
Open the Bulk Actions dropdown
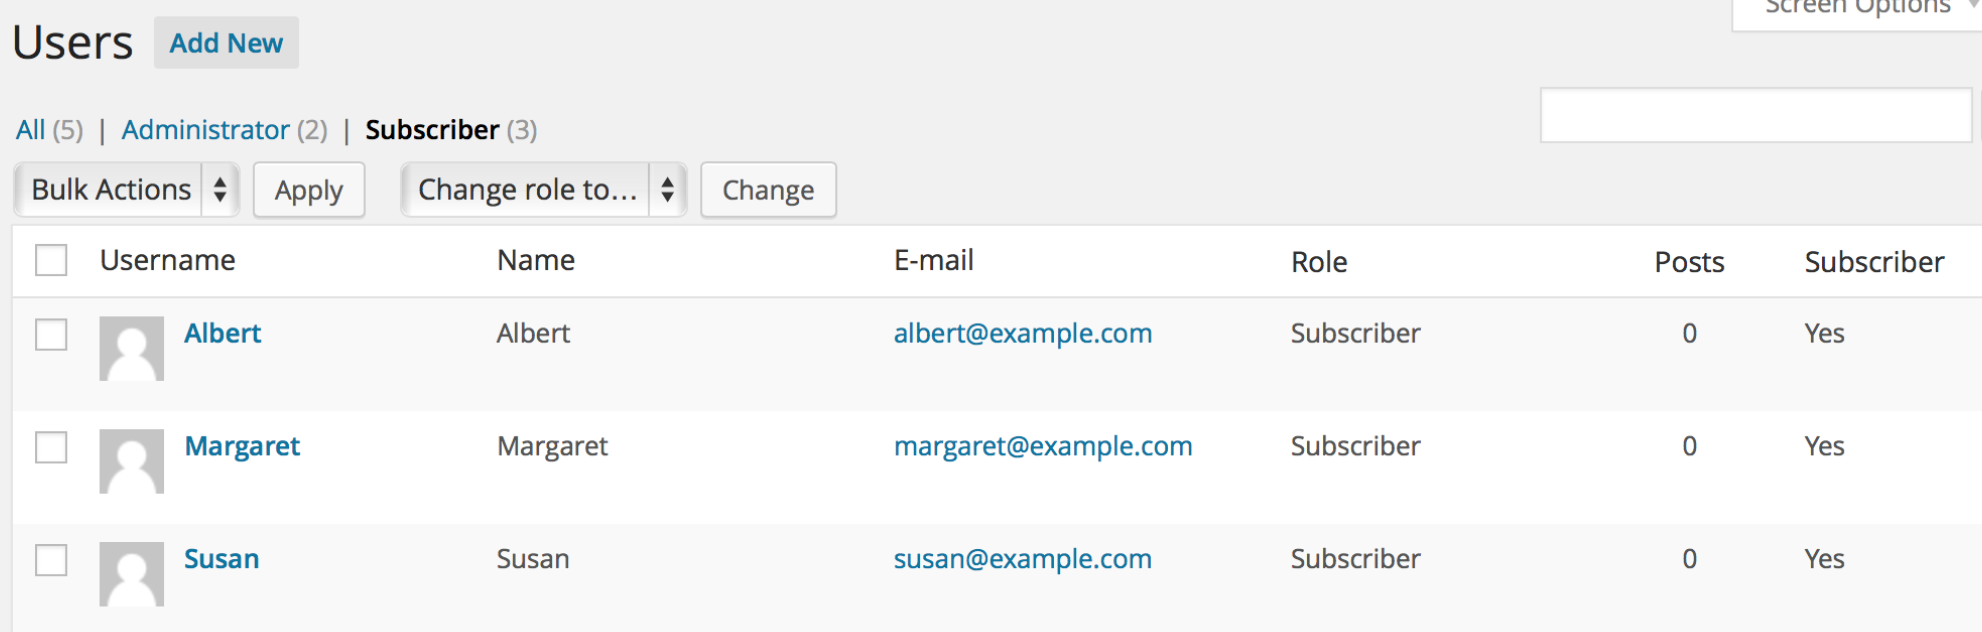point(127,190)
